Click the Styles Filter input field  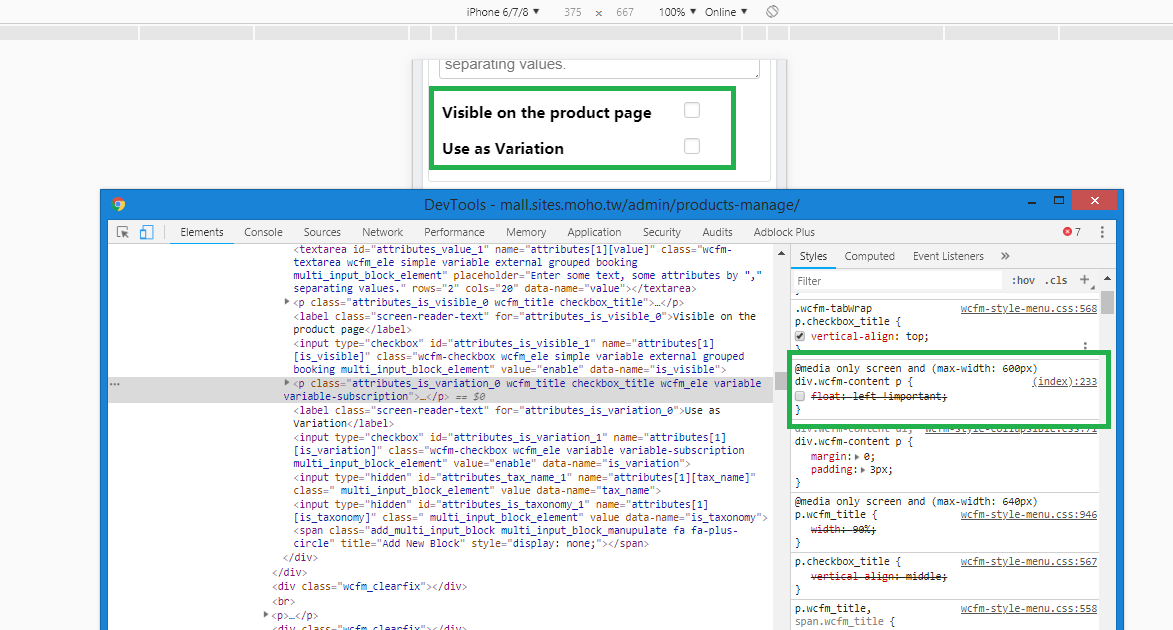pyautogui.click(x=897, y=281)
